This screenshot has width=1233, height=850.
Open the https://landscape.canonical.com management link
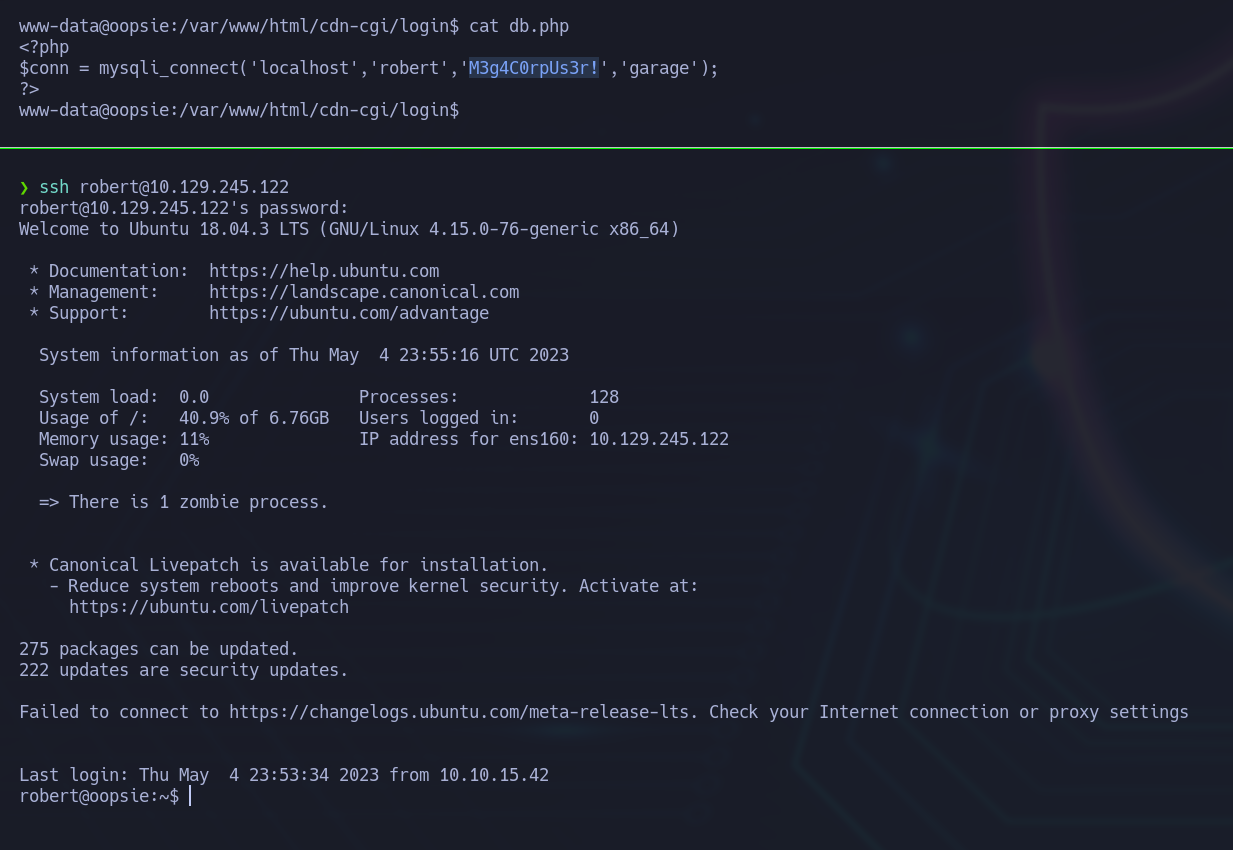click(x=364, y=292)
